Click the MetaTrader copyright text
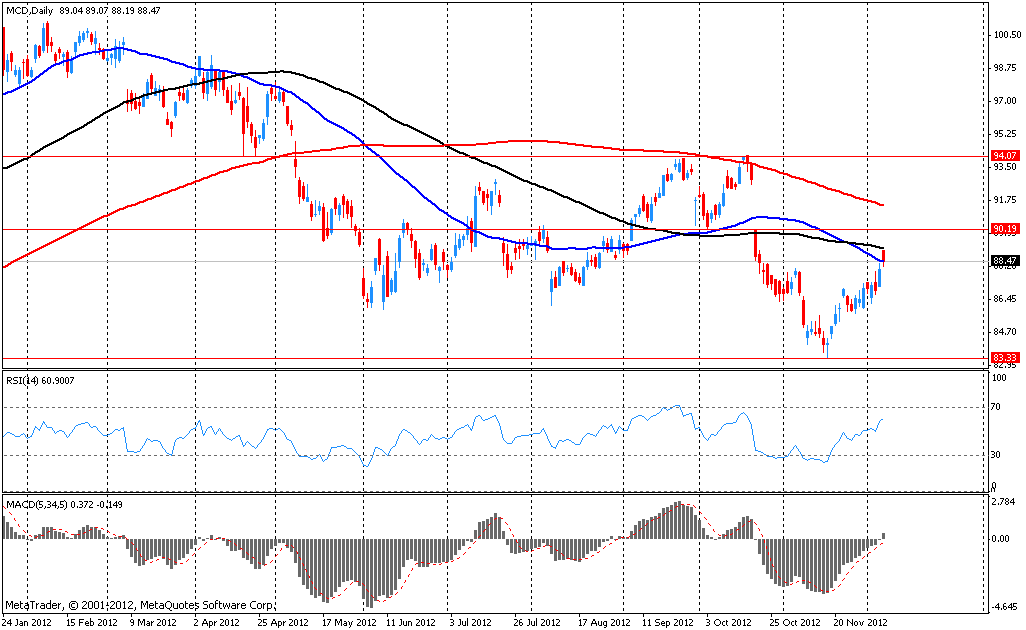This screenshot has height=630, width=1026. point(139,605)
